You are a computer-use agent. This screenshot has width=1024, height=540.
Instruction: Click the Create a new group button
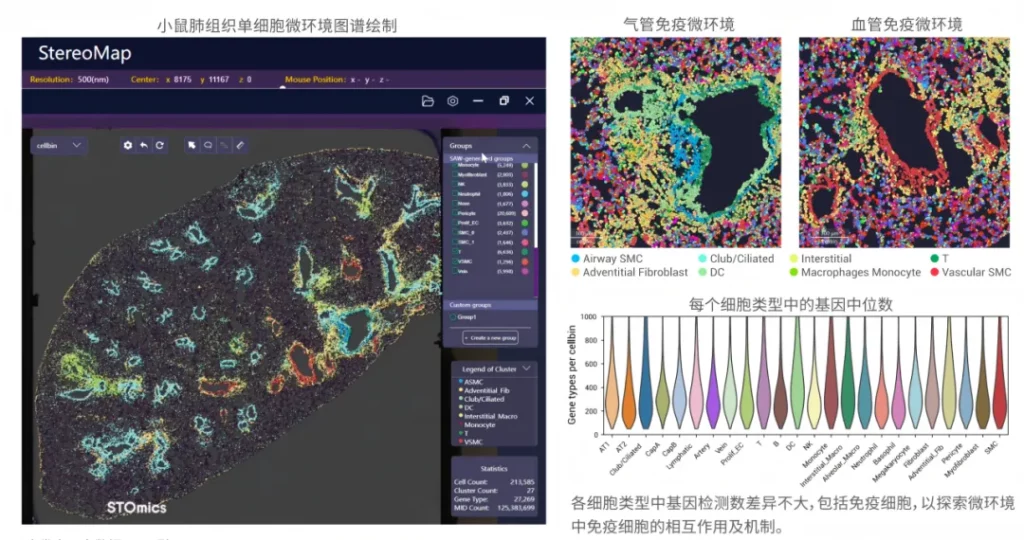click(x=489, y=338)
